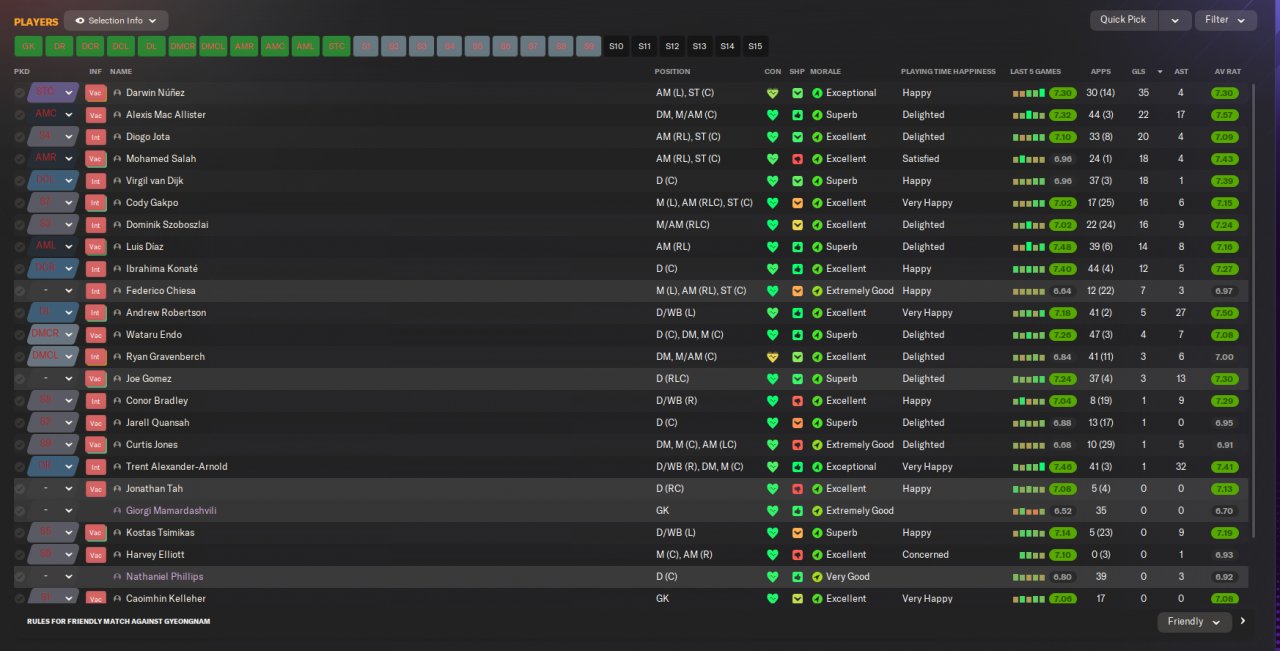Click Federico Chiesa's morale arrow icon
This screenshot has height=651, width=1280.
coord(817,291)
